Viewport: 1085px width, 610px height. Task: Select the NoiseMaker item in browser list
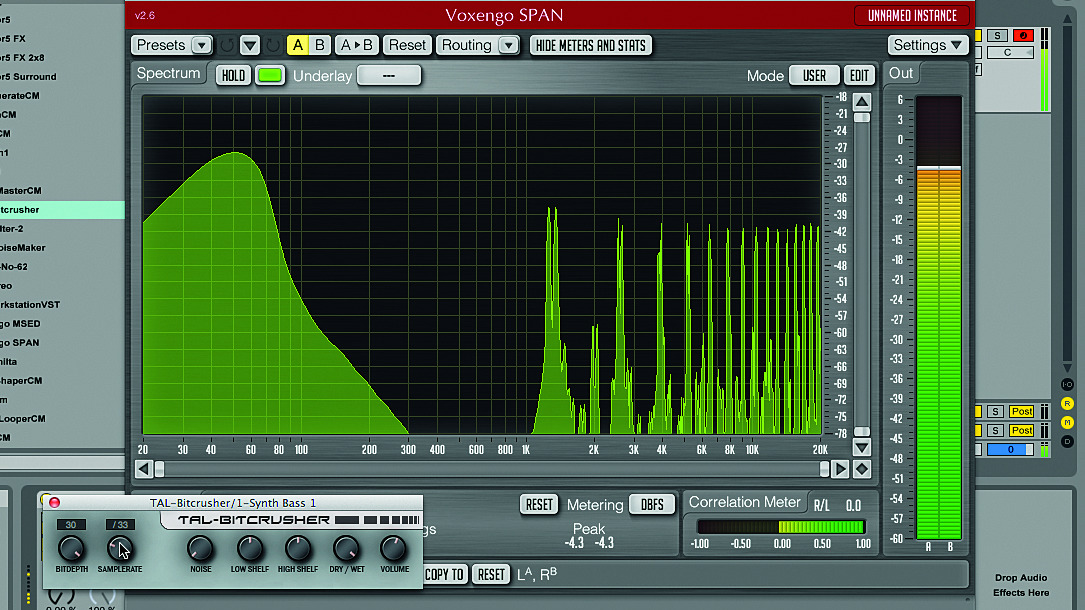tap(62, 248)
